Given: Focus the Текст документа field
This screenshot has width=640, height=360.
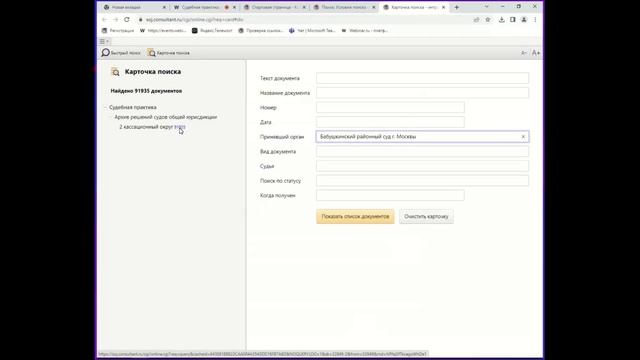Looking at the screenshot, I should [422, 78].
